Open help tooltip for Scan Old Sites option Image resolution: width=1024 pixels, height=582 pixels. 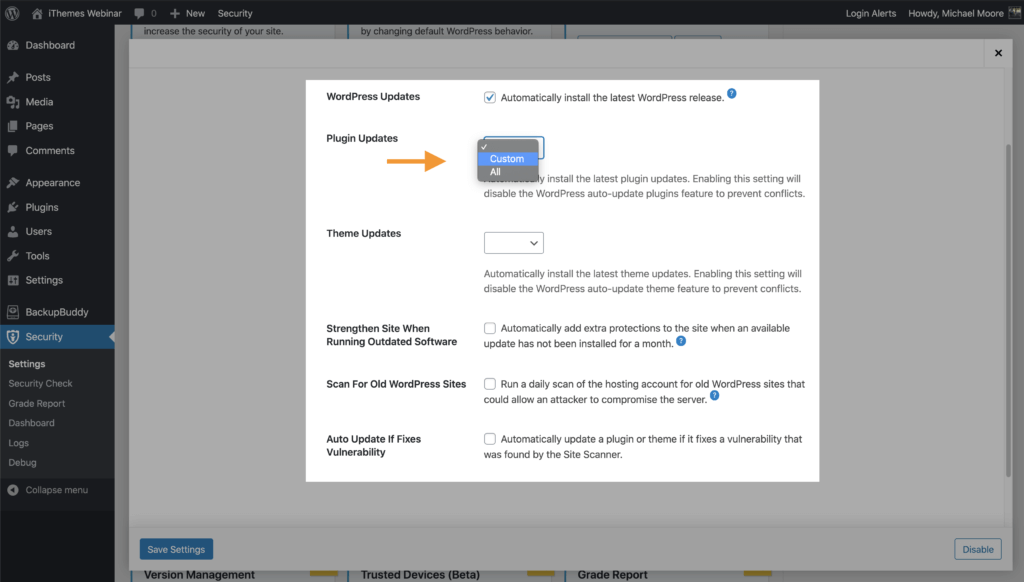click(714, 395)
